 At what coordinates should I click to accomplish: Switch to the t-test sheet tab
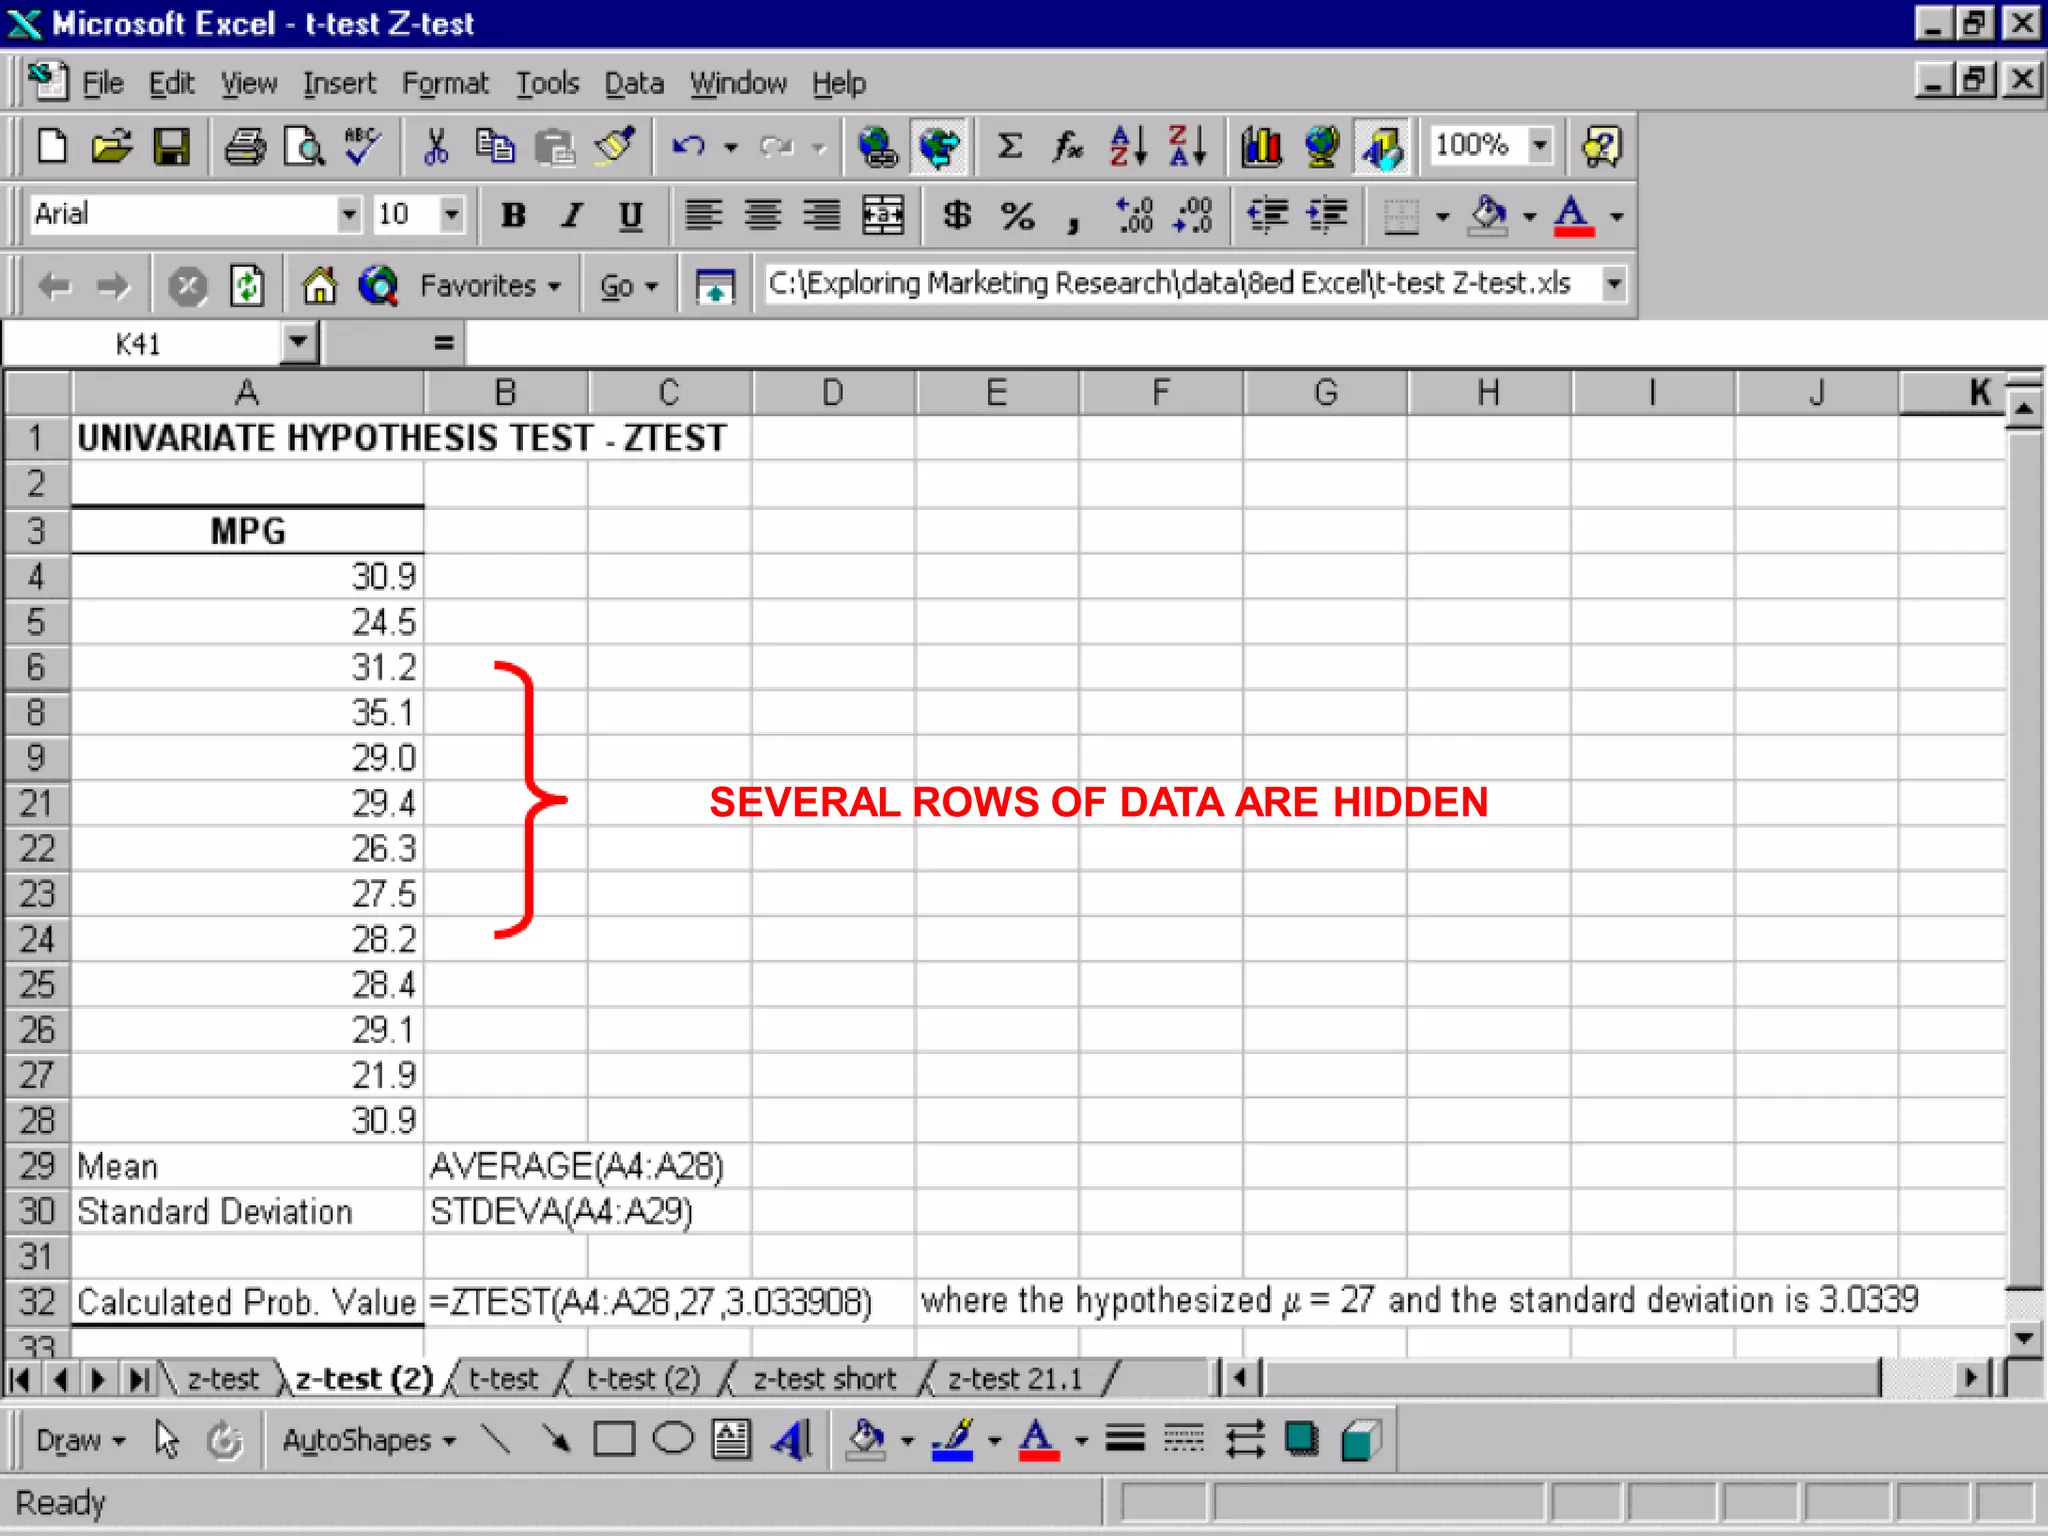click(503, 1379)
